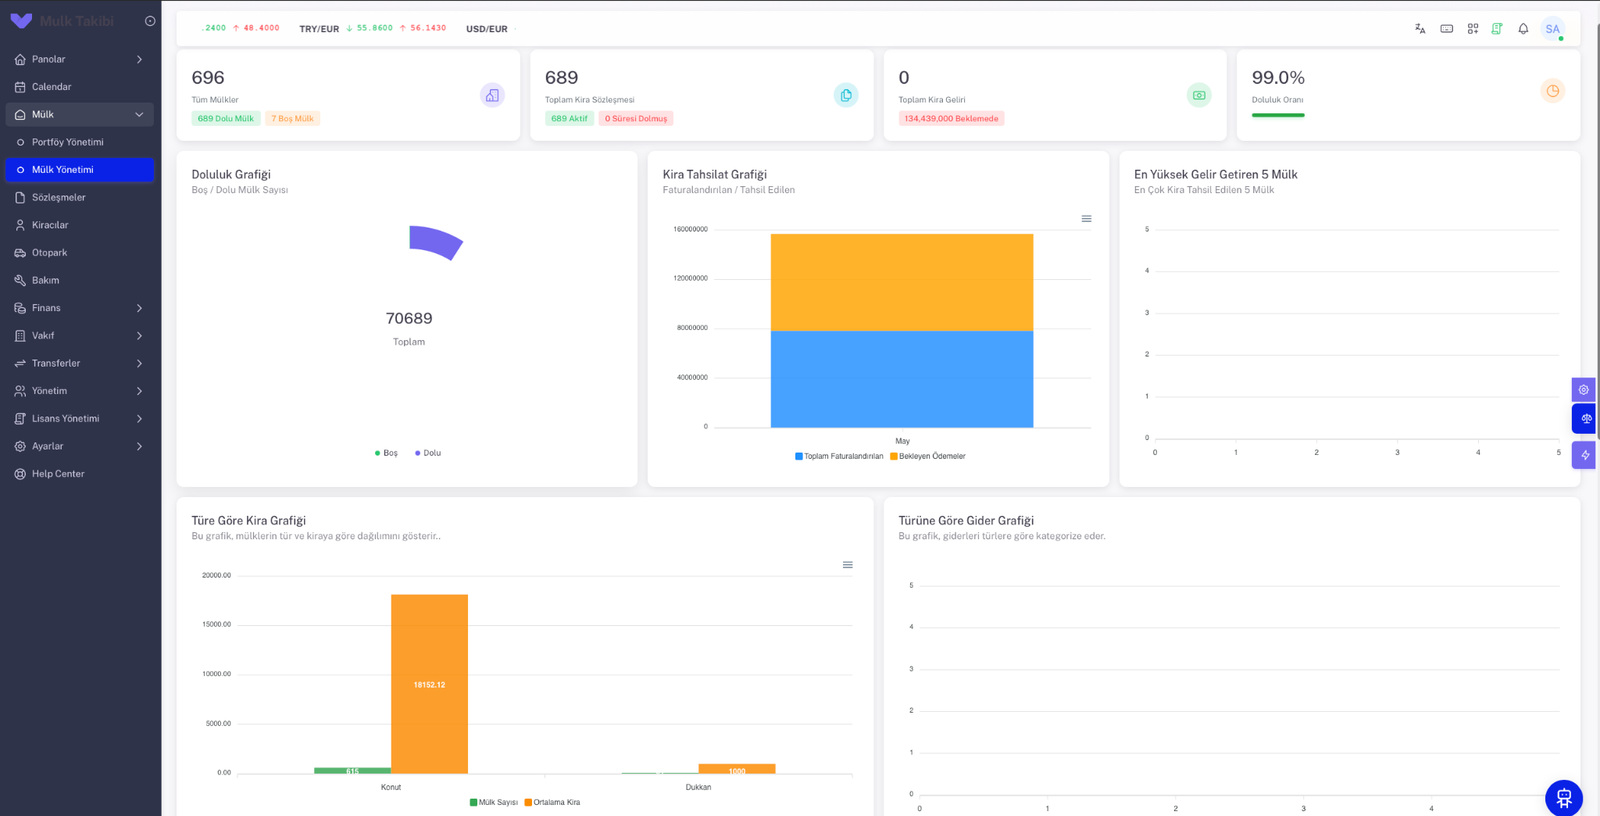Expand the Ayarlar sidebar menu
Viewport: 1600px width, 816px height.
(x=80, y=446)
